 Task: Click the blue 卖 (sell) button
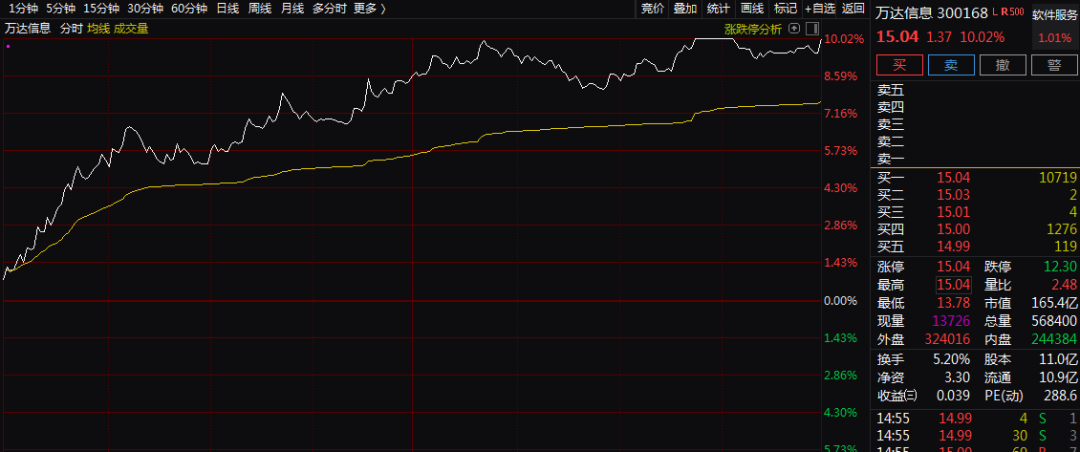point(950,66)
